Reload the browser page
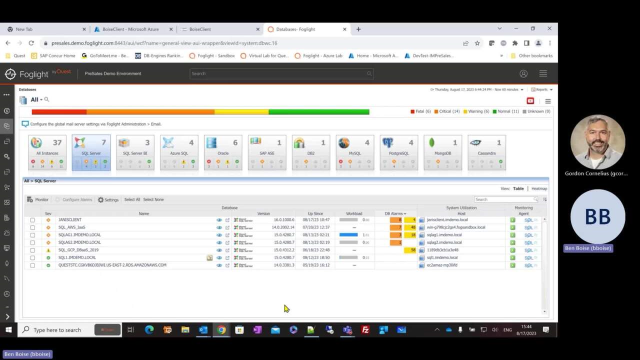The width and height of the screenshot is (640, 360). click(31, 43)
